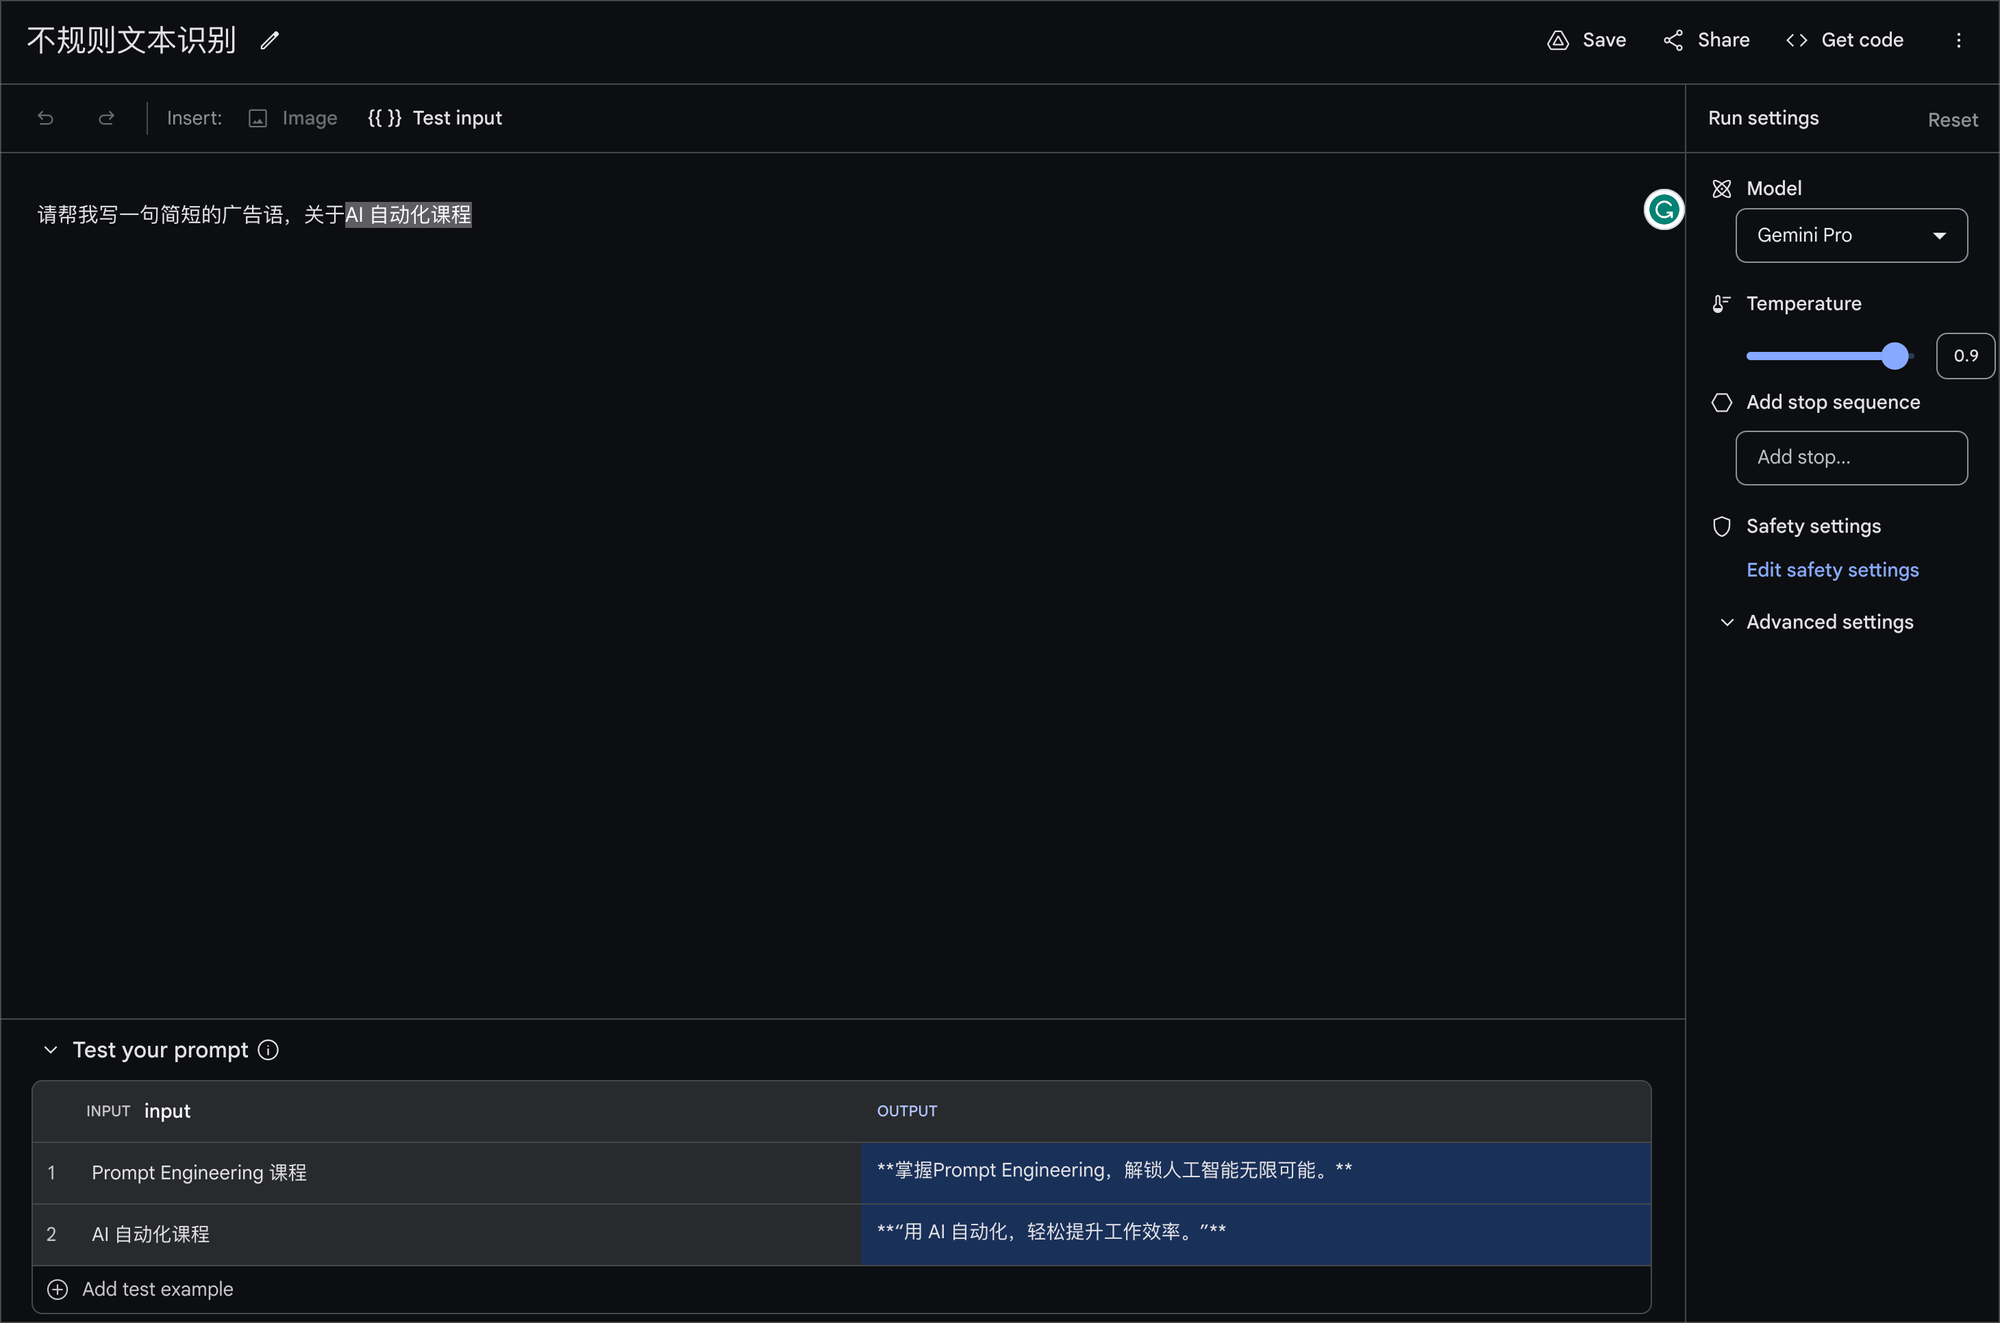Screen dimensions: 2000x1323
Task: Insert an Image into the prompt
Action: [292, 118]
